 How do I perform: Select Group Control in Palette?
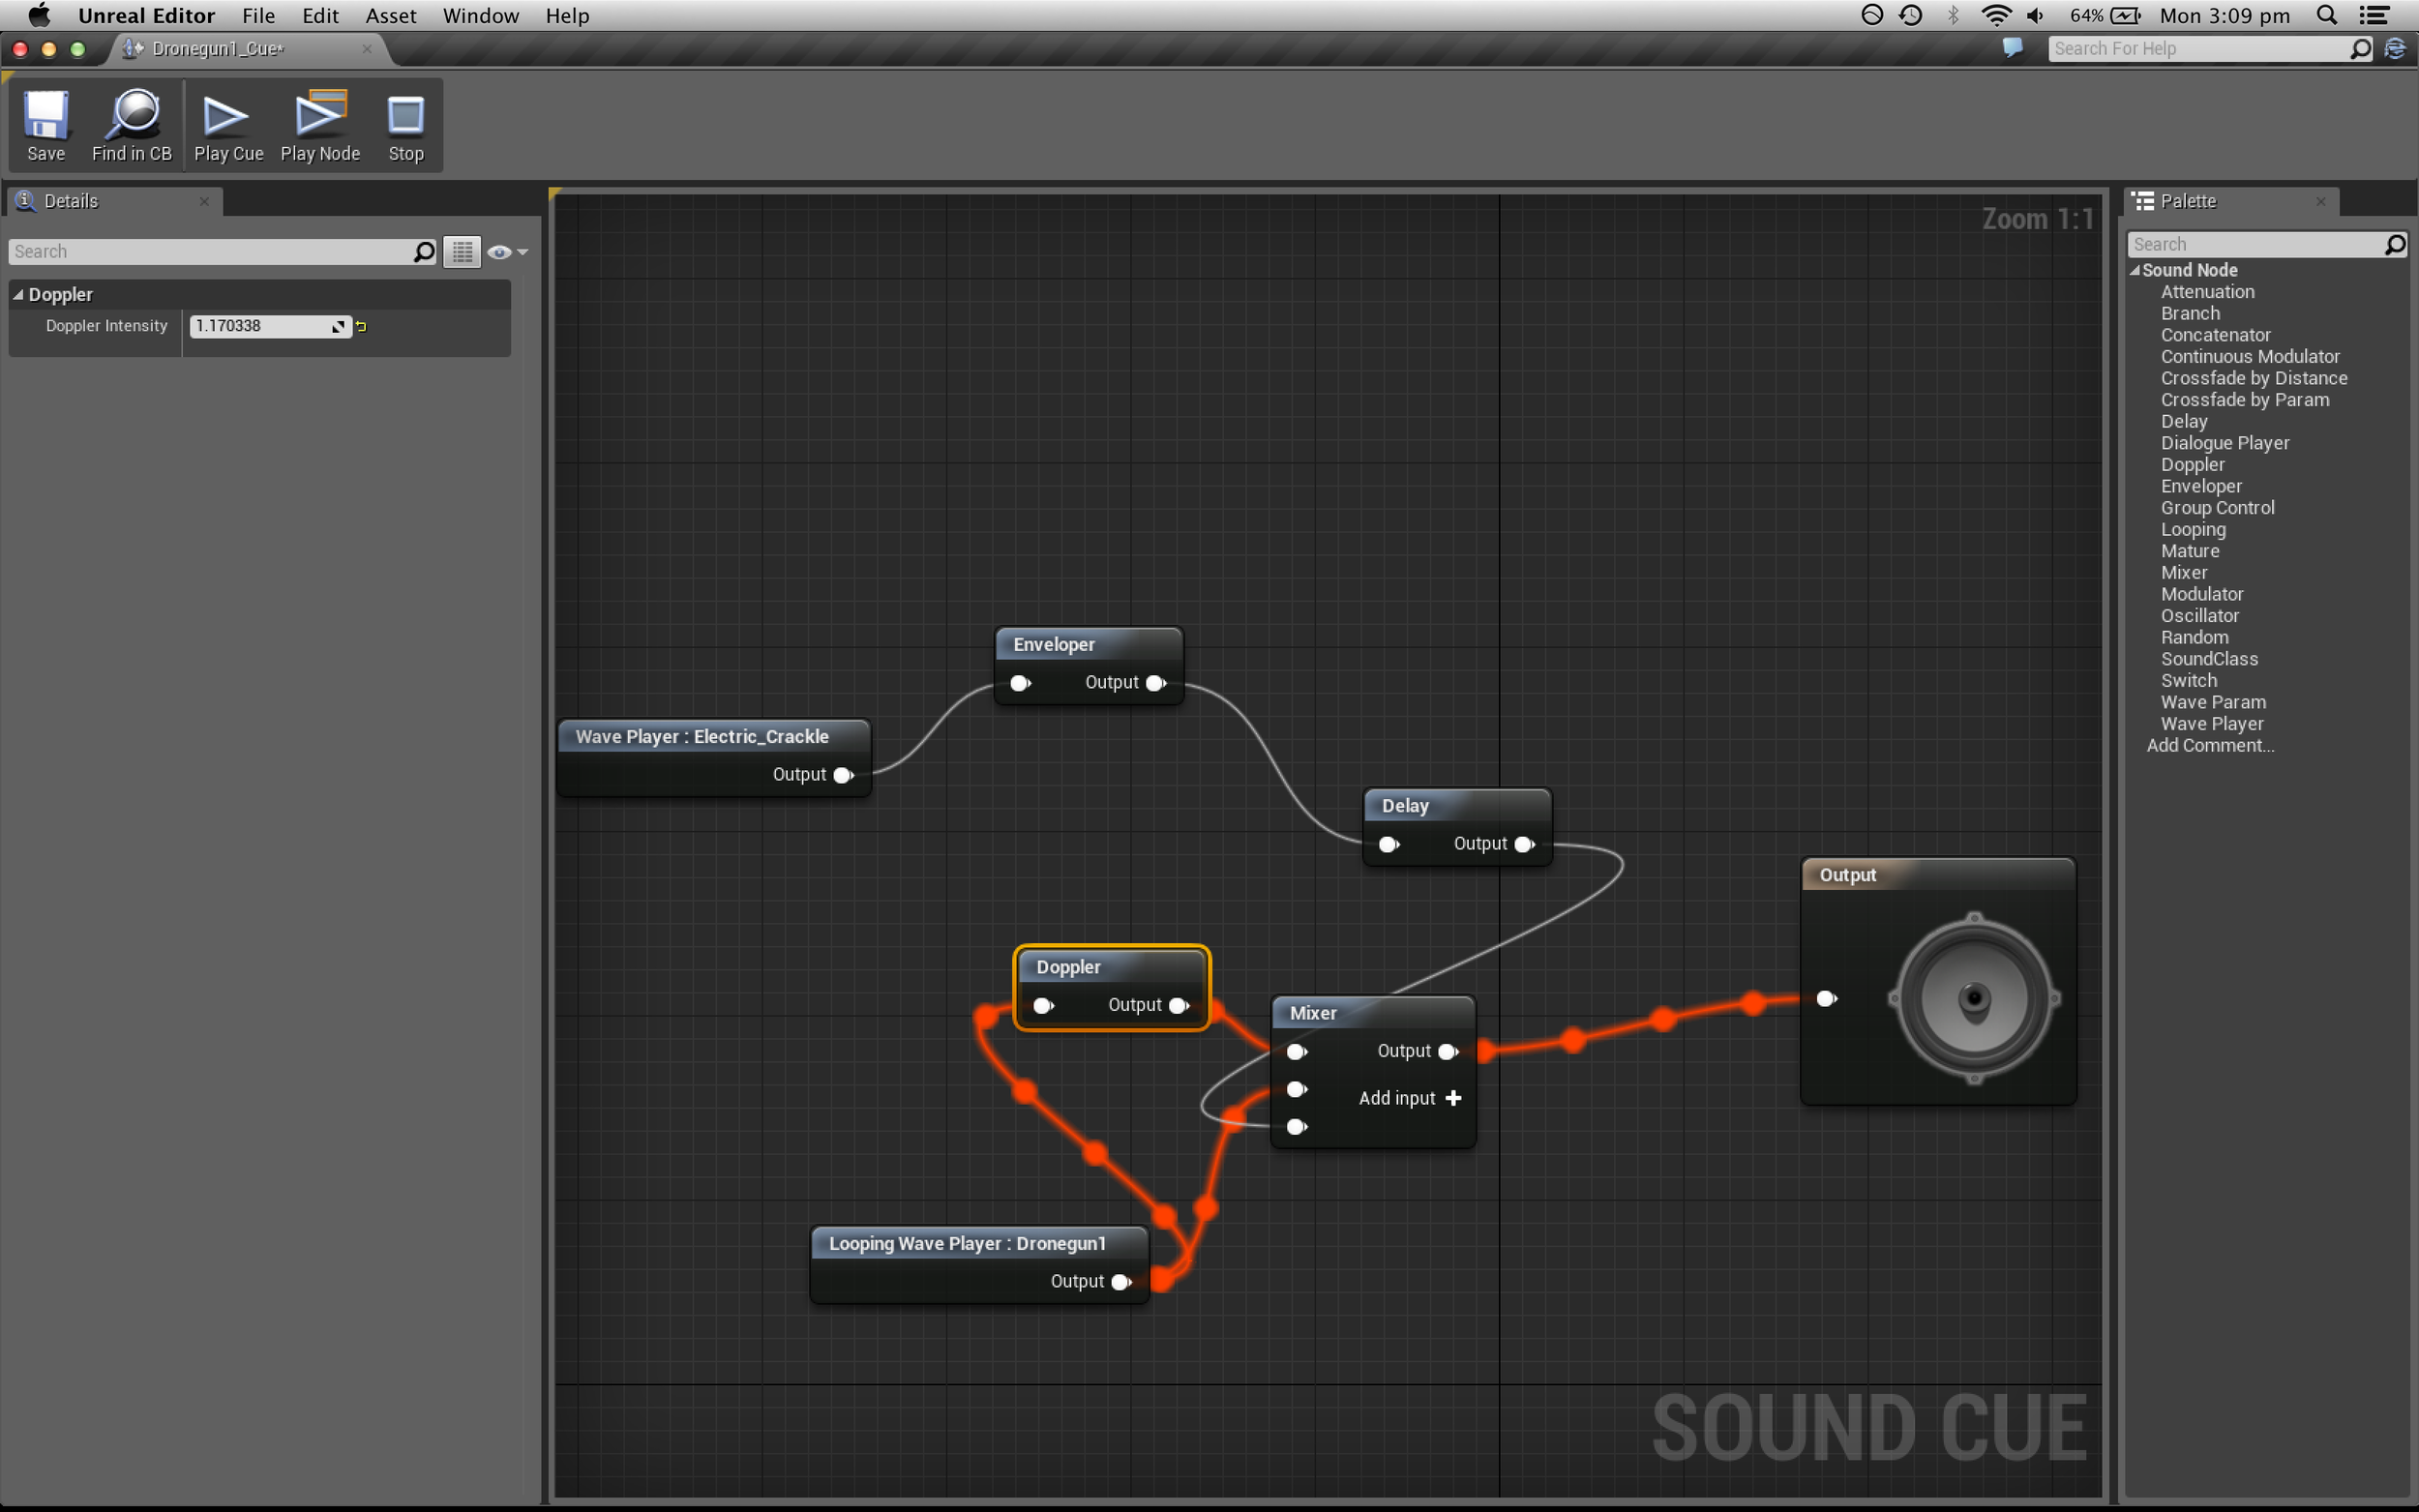pos(2217,507)
